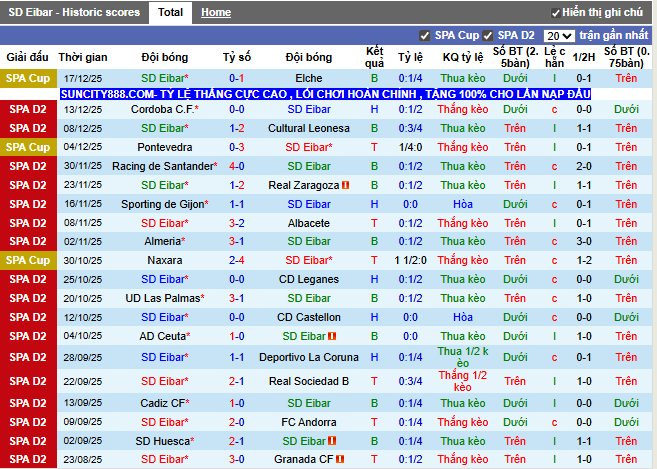Click red card icon next to Granada CF

340,459
